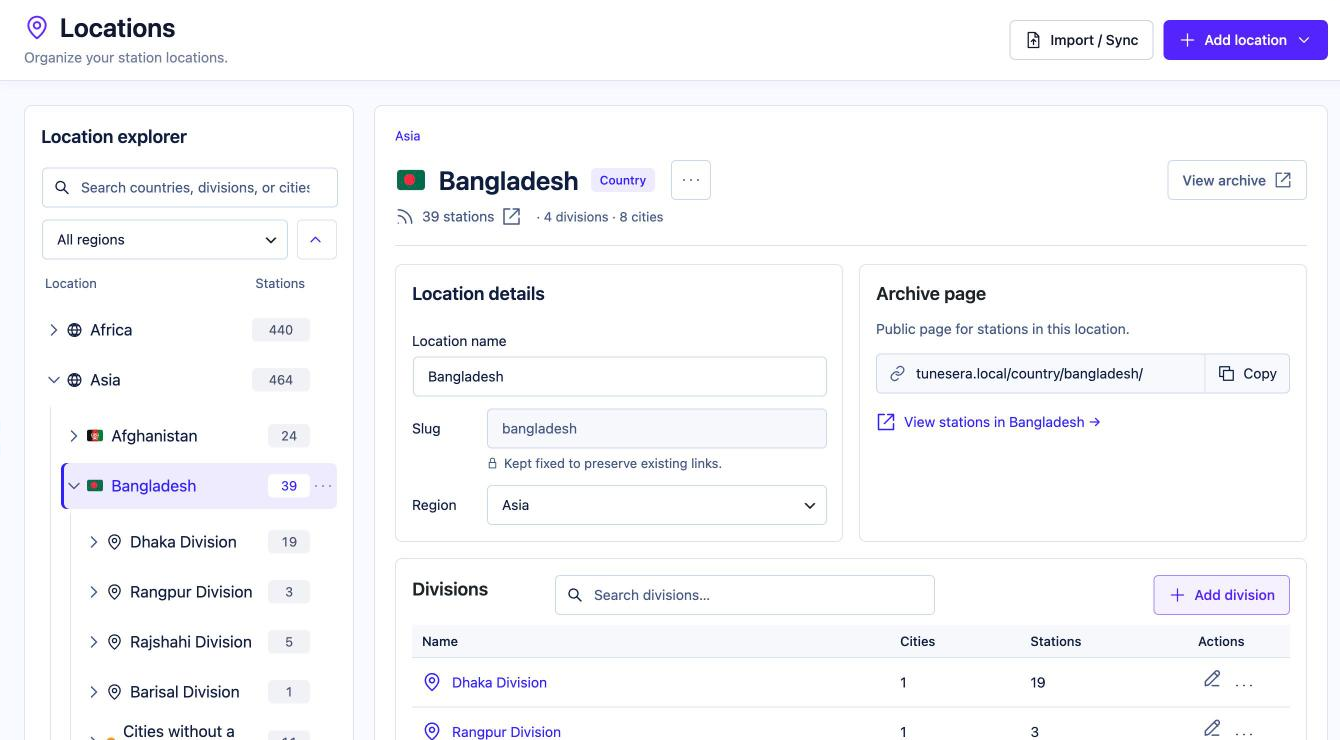Open the three-dot menu on Bangladesh tree row
The height and width of the screenshot is (740, 1340).
click(x=323, y=486)
